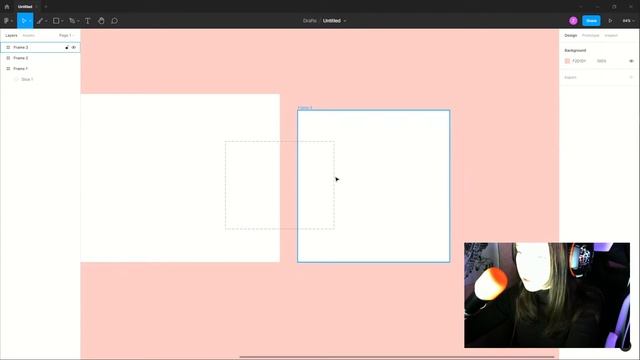The image size is (640, 360).
Task: Click the Untitled file name in the toolbar
Action: pos(331,20)
